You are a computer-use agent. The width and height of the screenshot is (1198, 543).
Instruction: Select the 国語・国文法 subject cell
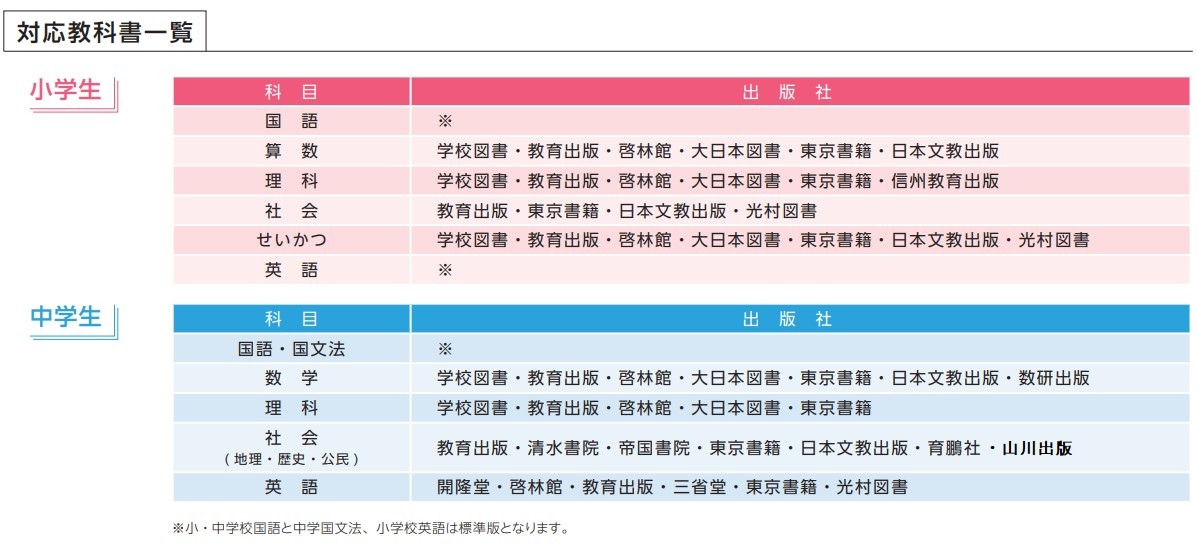click(291, 349)
